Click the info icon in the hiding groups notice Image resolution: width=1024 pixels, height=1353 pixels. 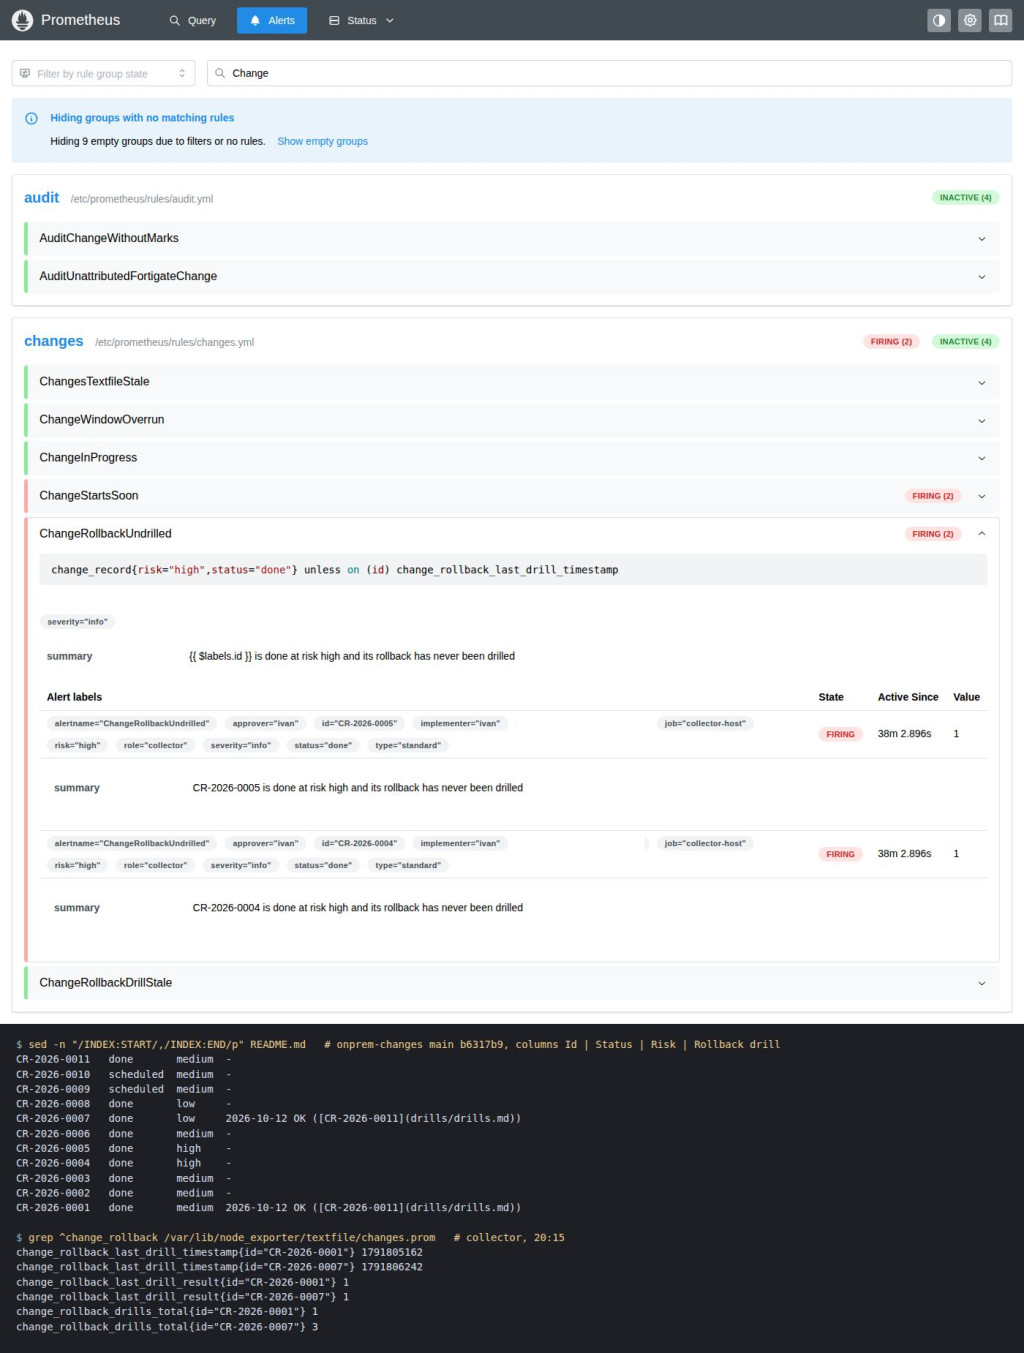click(x=31, y=118)
